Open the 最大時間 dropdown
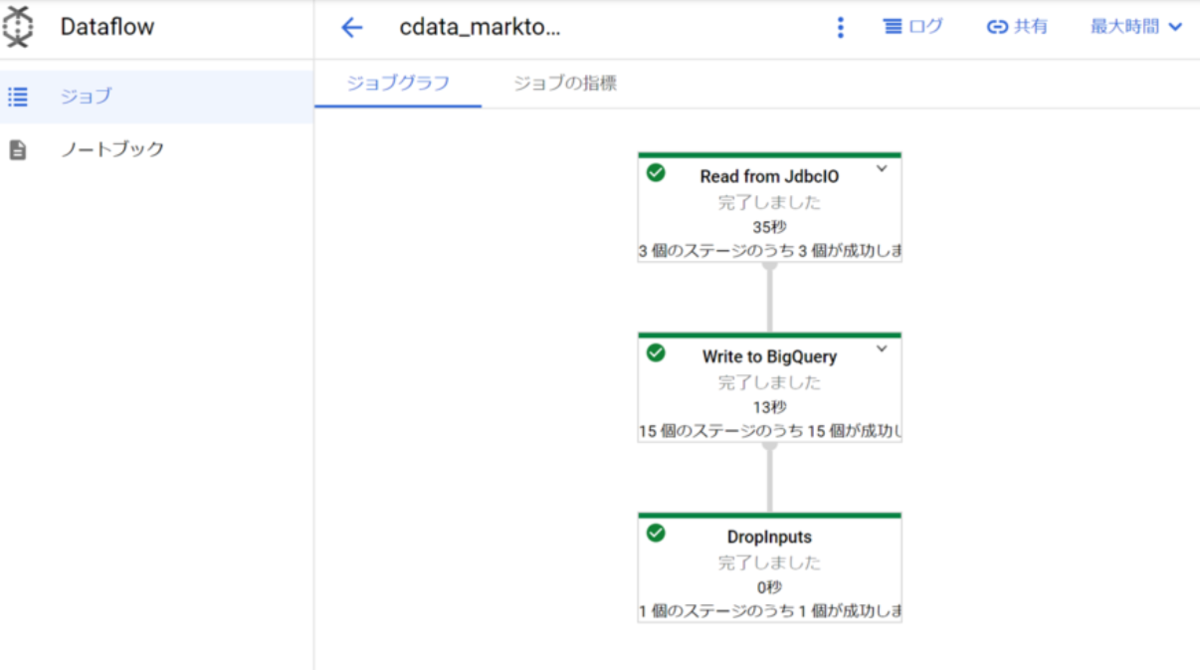 coord(1136,27)
